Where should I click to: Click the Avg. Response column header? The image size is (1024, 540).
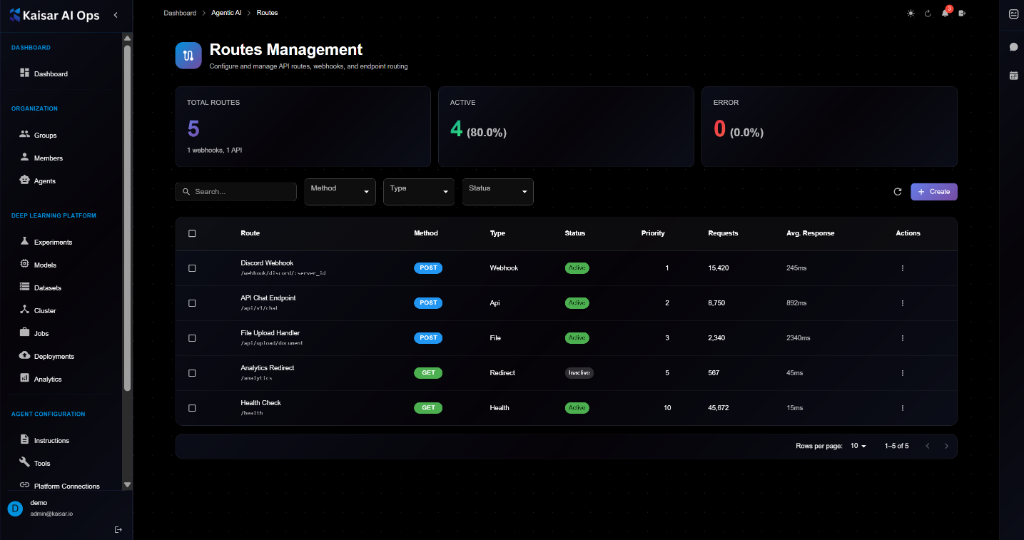[810, 233]
